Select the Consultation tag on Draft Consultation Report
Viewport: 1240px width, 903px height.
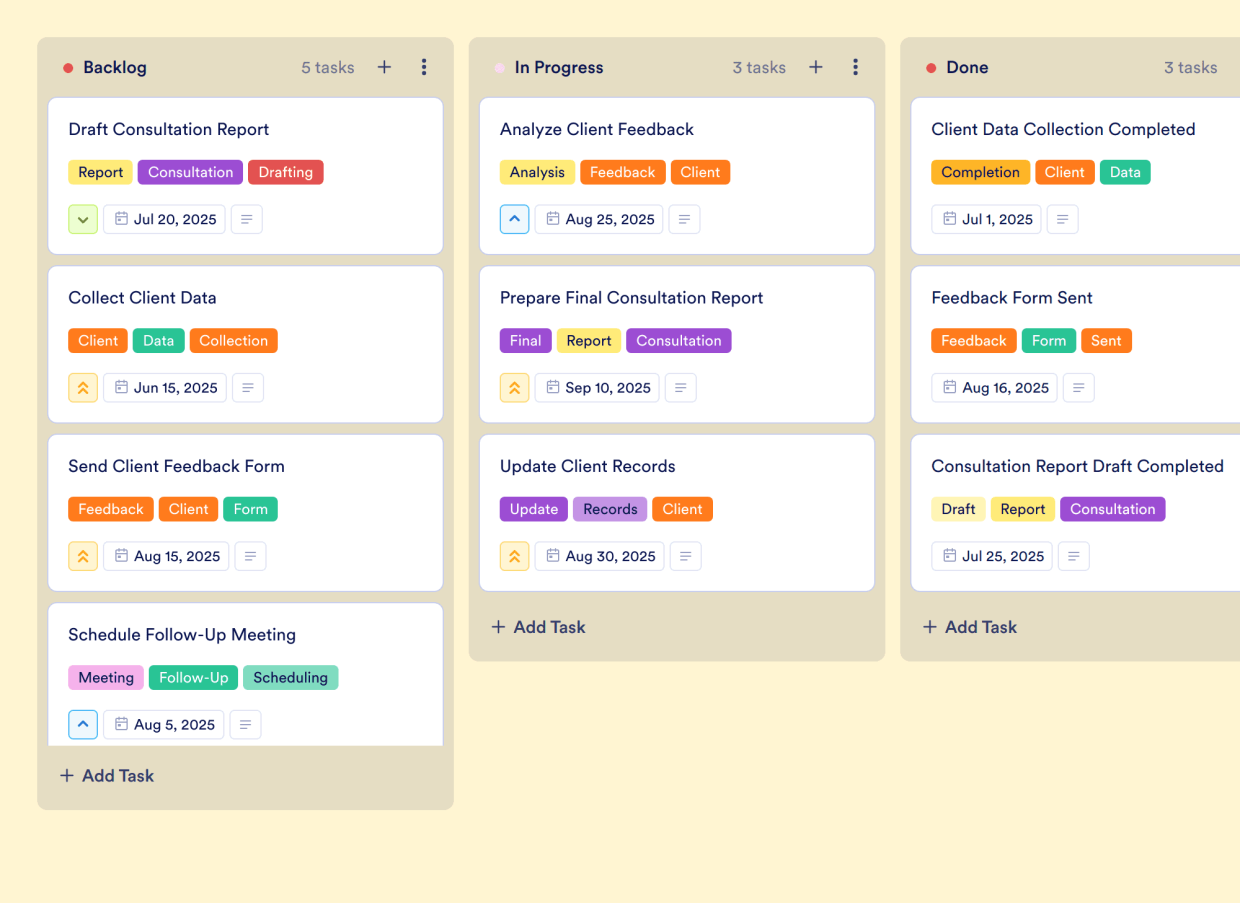190,172
